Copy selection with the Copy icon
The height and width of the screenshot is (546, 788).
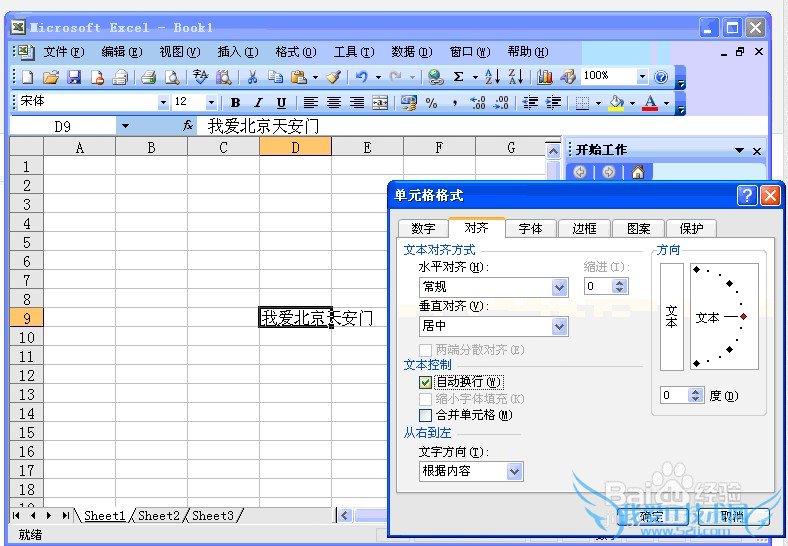(275, 77)
